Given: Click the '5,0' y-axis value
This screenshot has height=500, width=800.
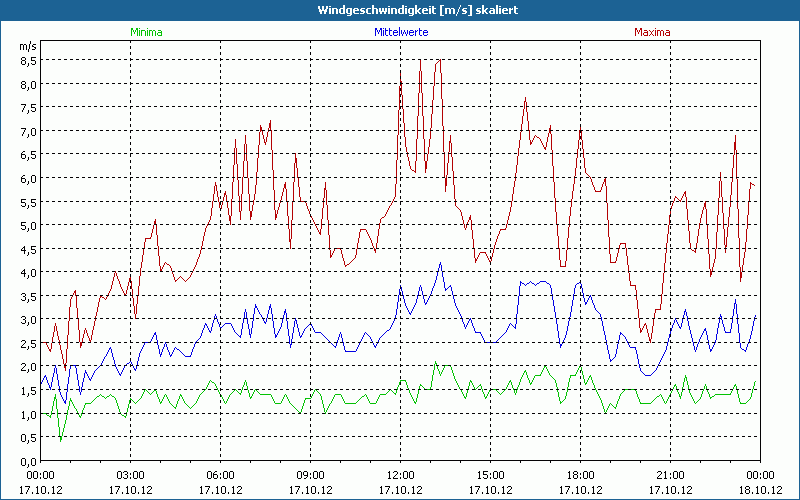Looking at the screenshot, I should pos(29,226).
